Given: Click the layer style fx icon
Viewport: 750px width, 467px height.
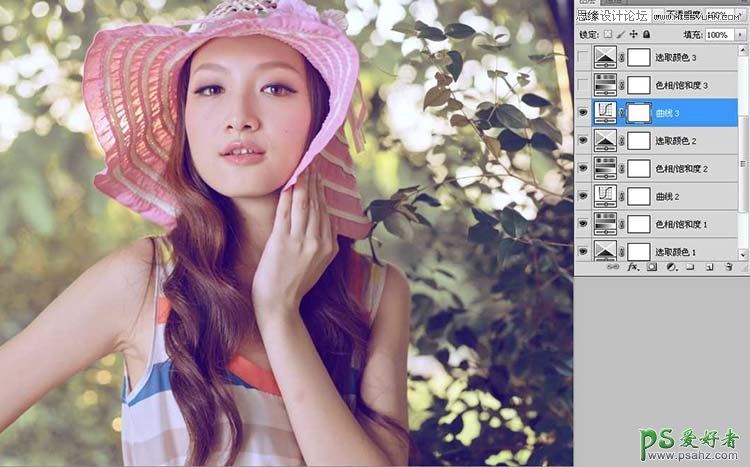Looking at the screenshot, I should [x=631, y=268].
